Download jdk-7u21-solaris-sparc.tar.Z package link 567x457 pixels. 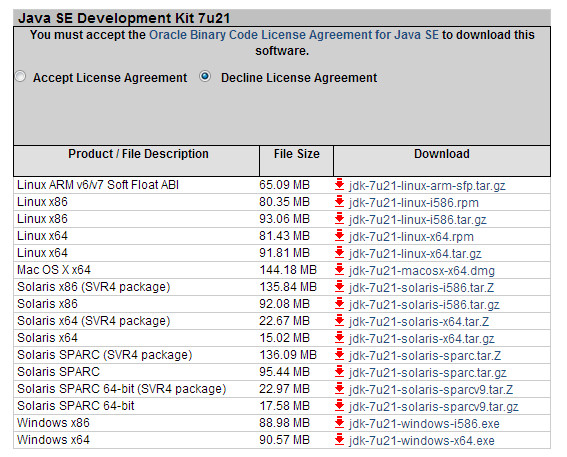425,356
